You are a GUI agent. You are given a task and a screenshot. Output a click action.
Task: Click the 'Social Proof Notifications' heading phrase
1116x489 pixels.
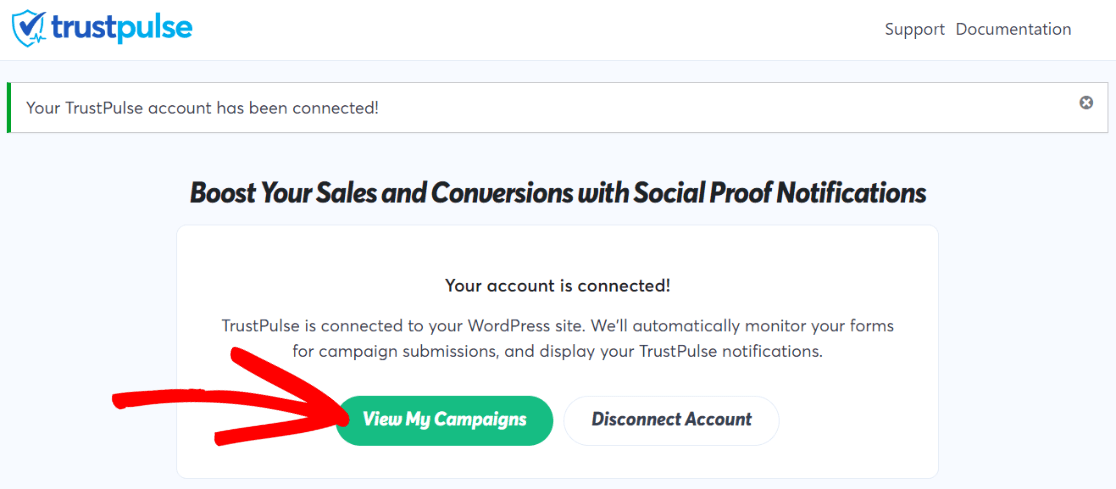tap(780, 193)
